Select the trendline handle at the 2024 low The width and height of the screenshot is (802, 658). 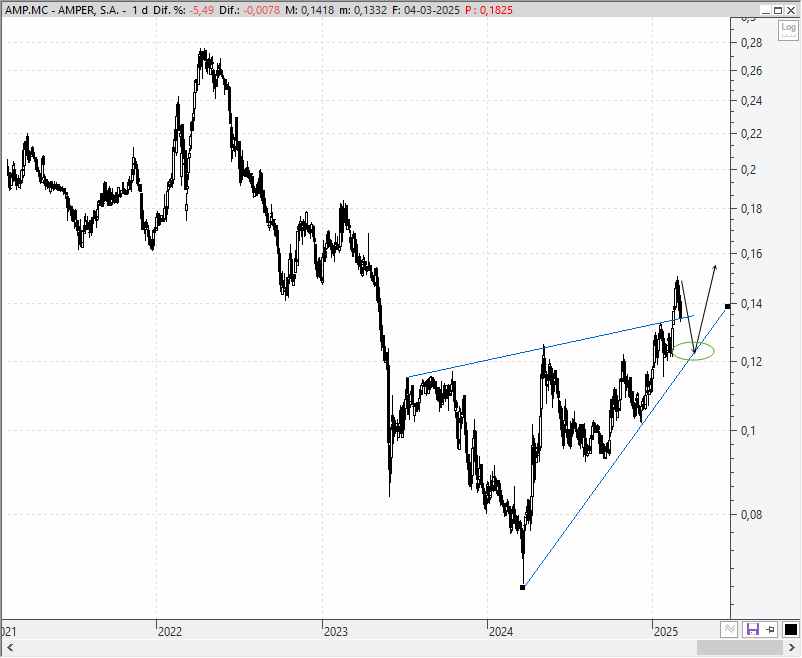(522, 587)
